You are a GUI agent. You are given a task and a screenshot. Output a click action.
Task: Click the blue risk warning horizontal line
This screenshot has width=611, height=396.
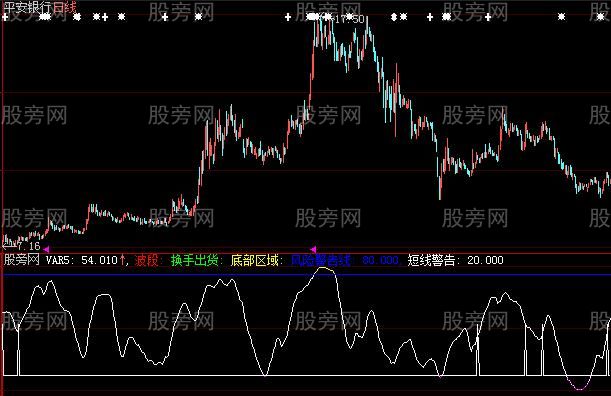(306, 275)
